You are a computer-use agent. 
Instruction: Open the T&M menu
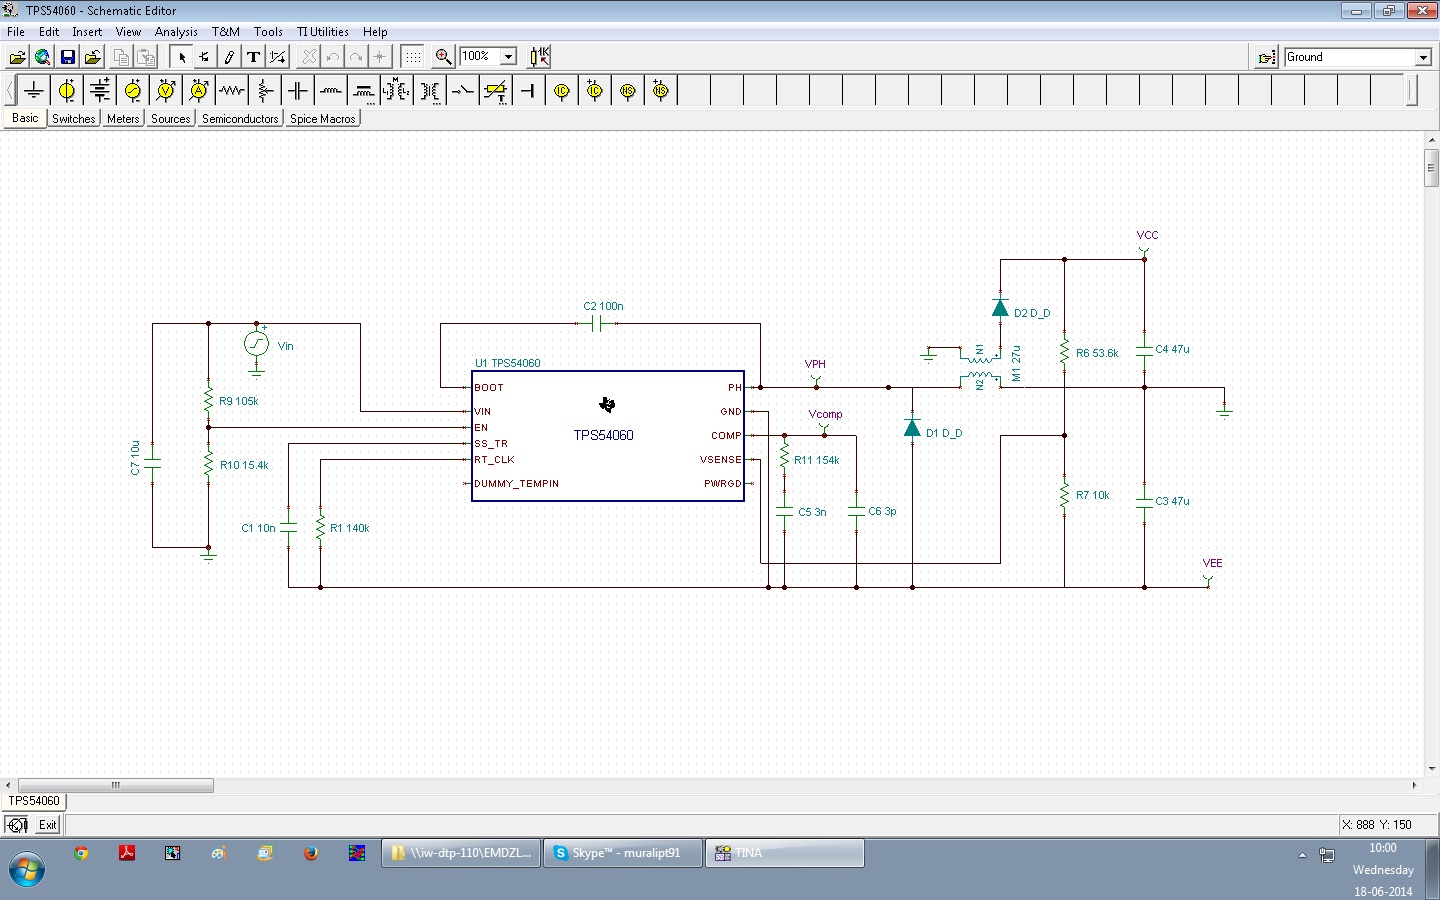[x=226, y=32]
